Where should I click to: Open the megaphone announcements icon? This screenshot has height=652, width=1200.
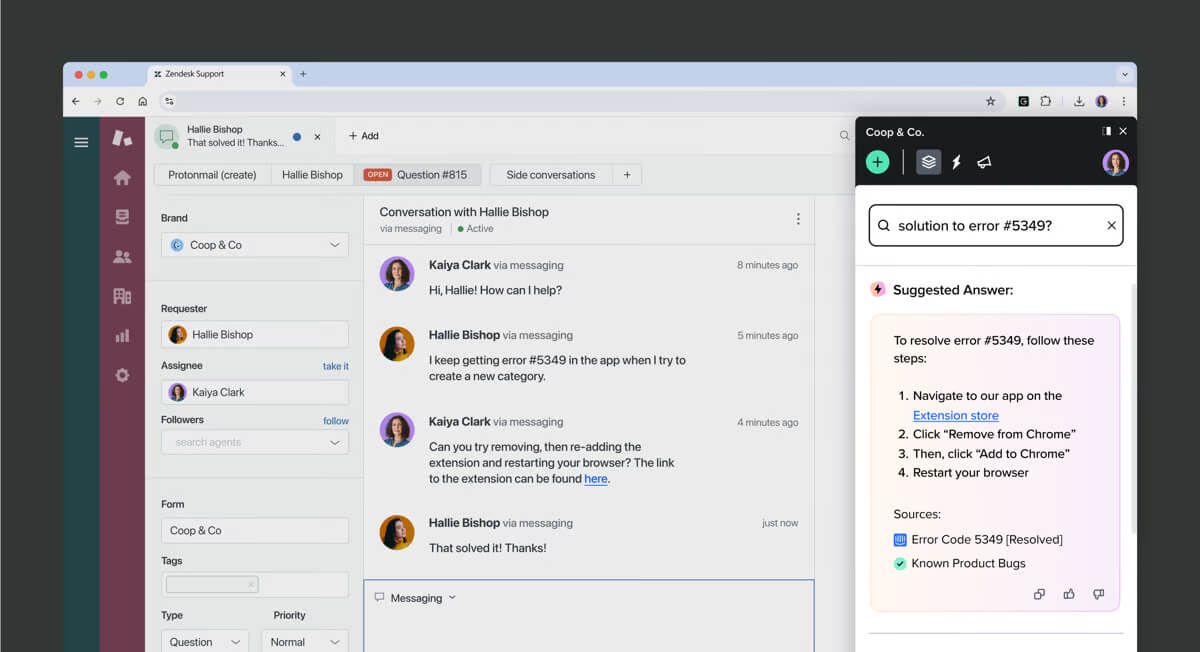984,162
